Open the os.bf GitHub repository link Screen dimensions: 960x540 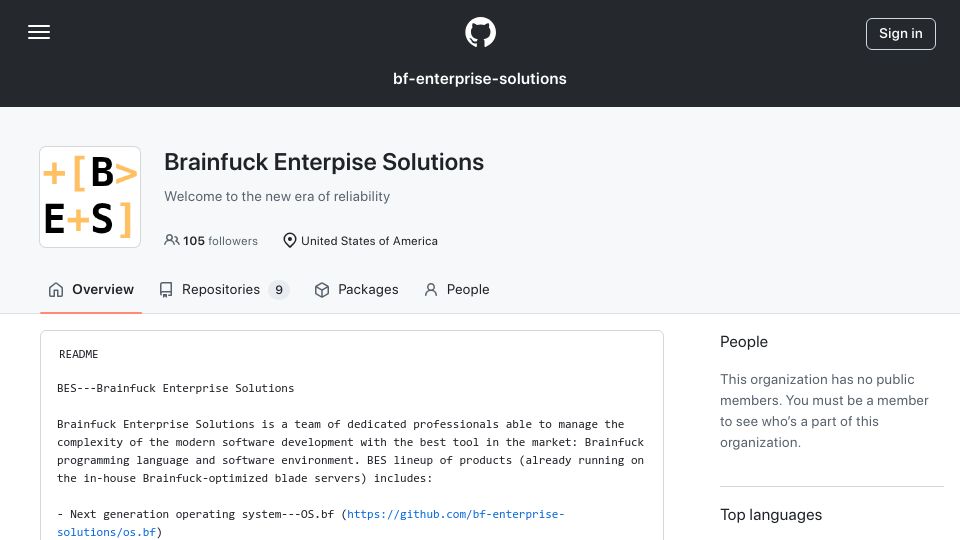point(311,523)
